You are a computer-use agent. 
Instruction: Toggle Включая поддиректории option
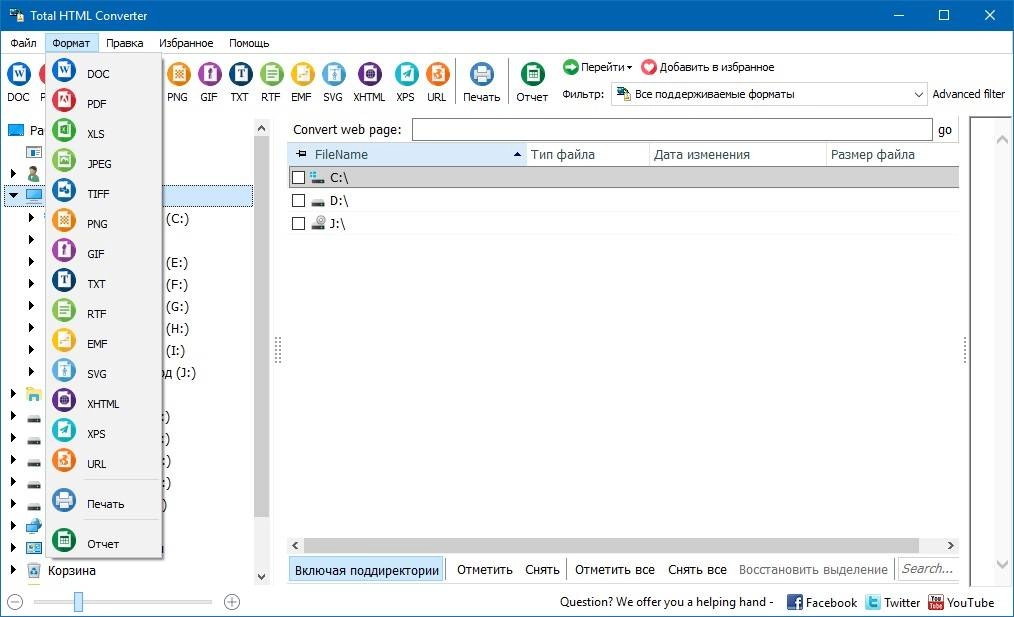[x=367, y=570]
